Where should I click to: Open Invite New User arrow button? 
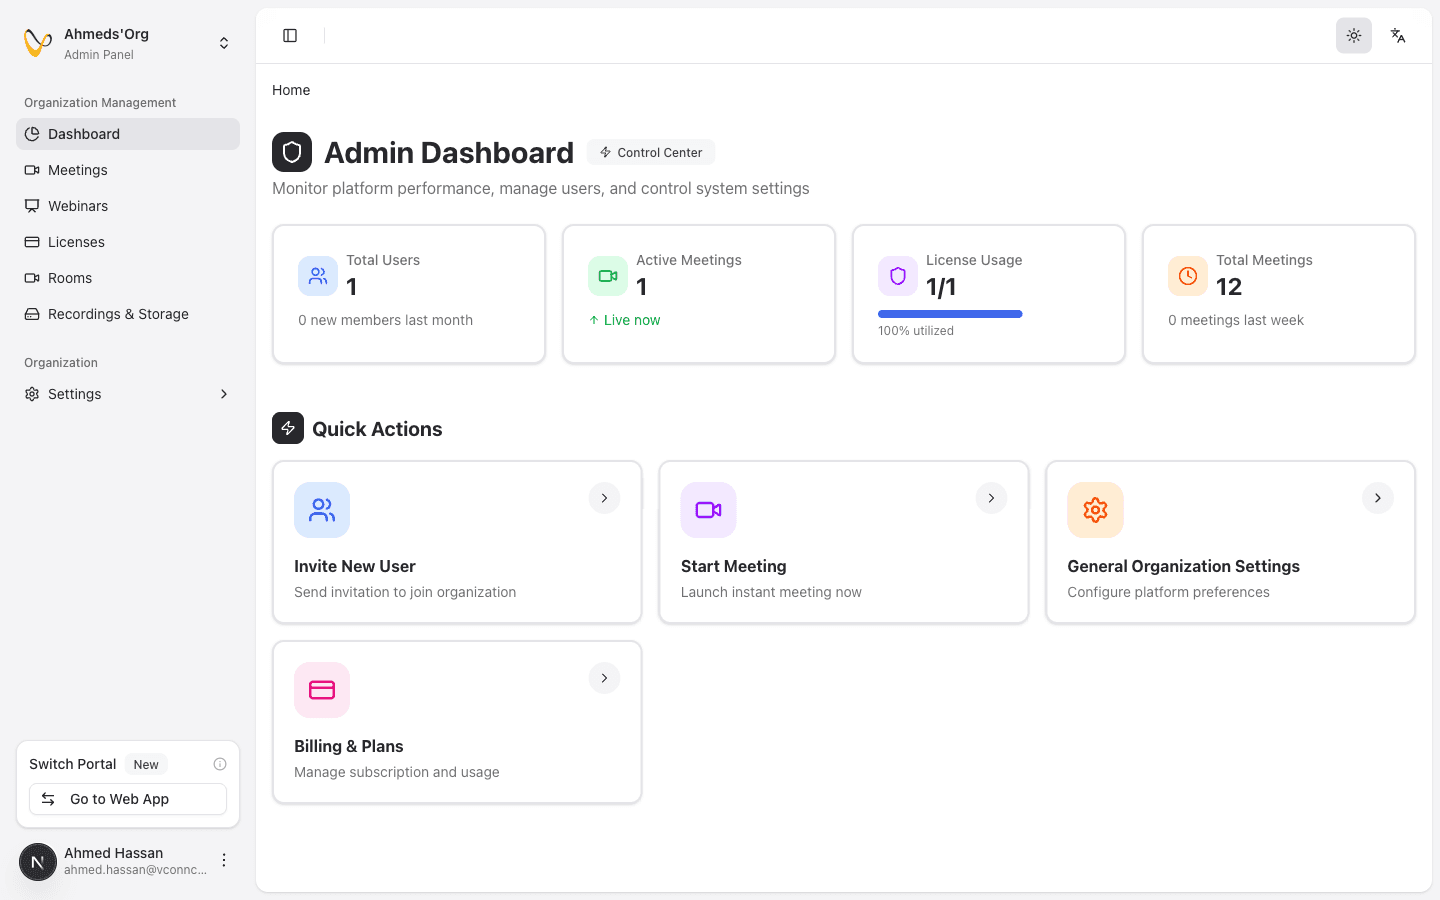click(x=604, y=498)
